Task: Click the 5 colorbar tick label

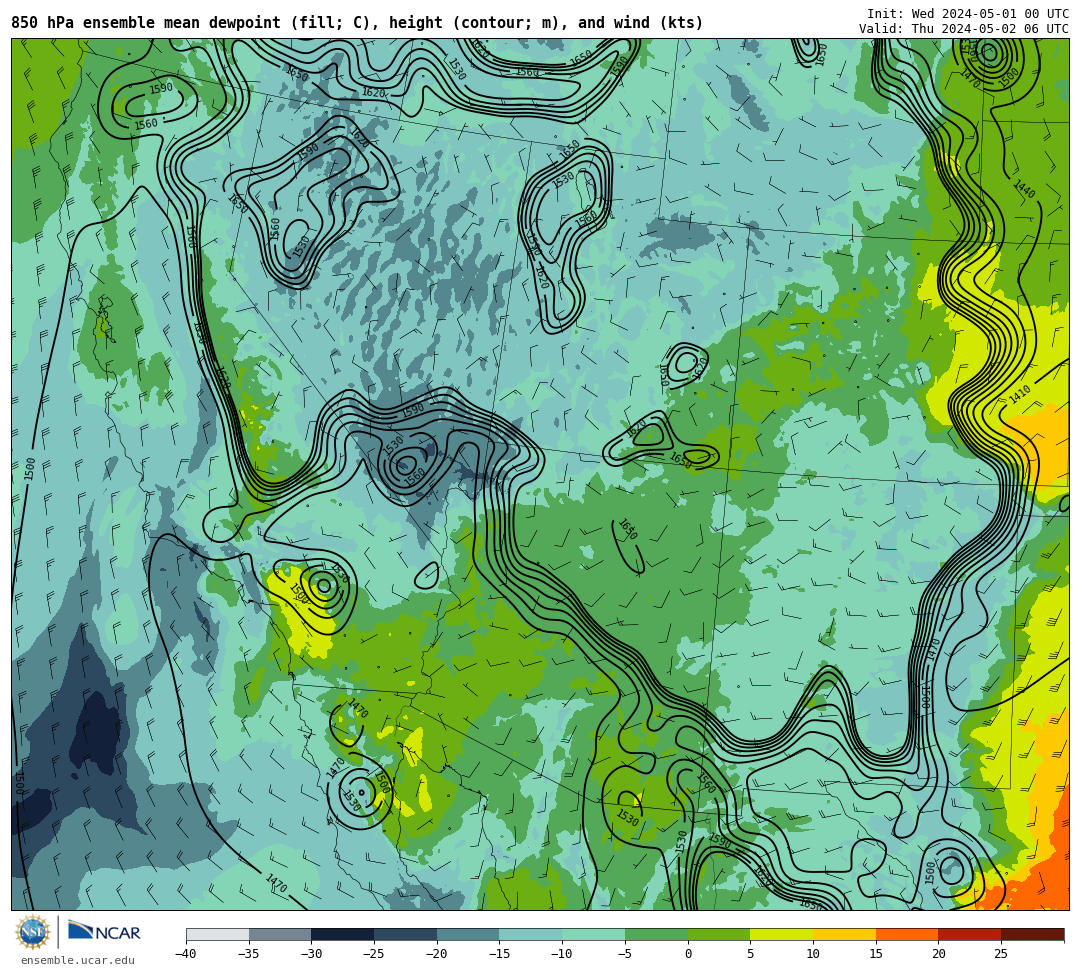Action: pyautogui.click(x=751, y=954)
